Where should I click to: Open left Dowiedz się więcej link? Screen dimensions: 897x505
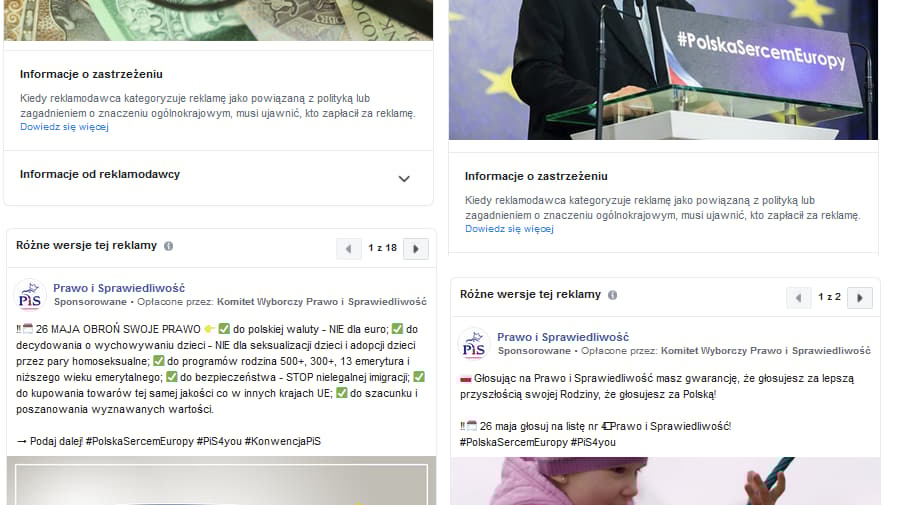[x=64, y=127]
